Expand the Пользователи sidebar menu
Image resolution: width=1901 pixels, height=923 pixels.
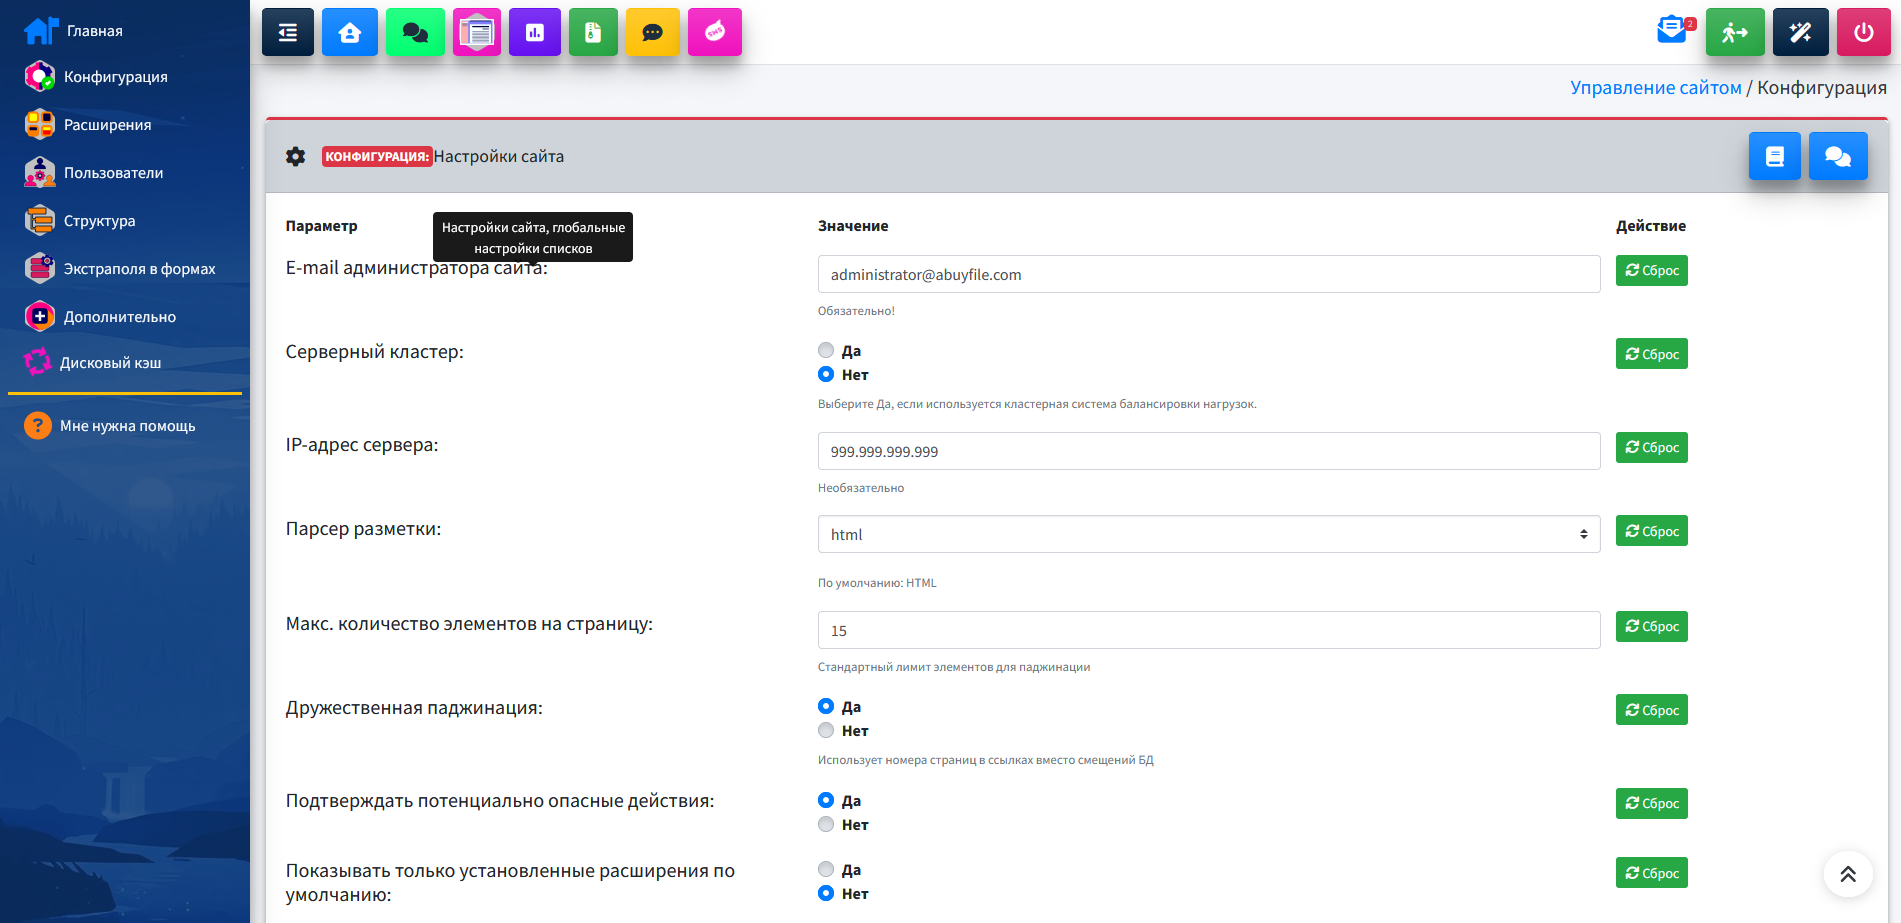tap(113, 173)
